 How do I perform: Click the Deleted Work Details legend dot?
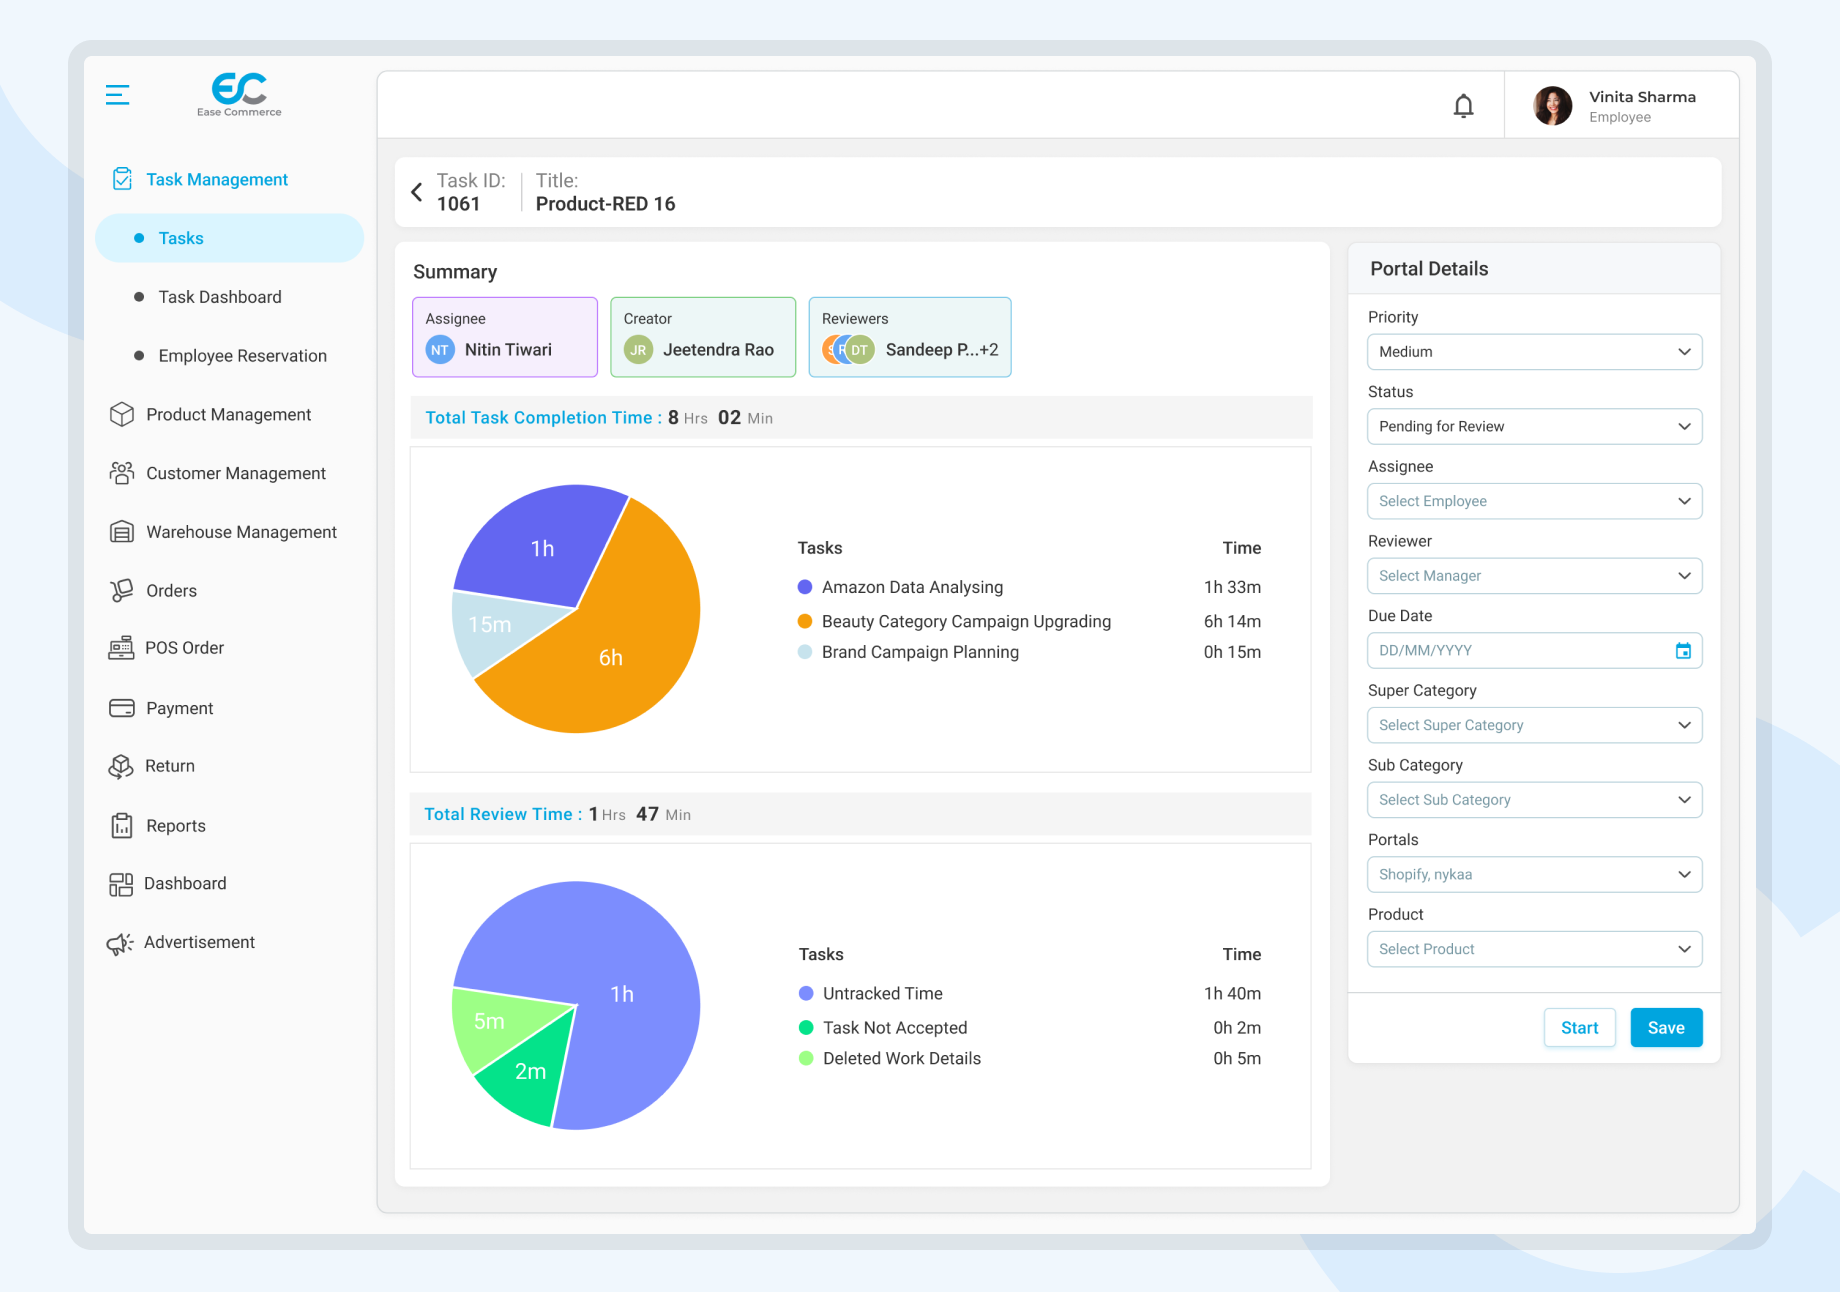tap(806, 1058)
